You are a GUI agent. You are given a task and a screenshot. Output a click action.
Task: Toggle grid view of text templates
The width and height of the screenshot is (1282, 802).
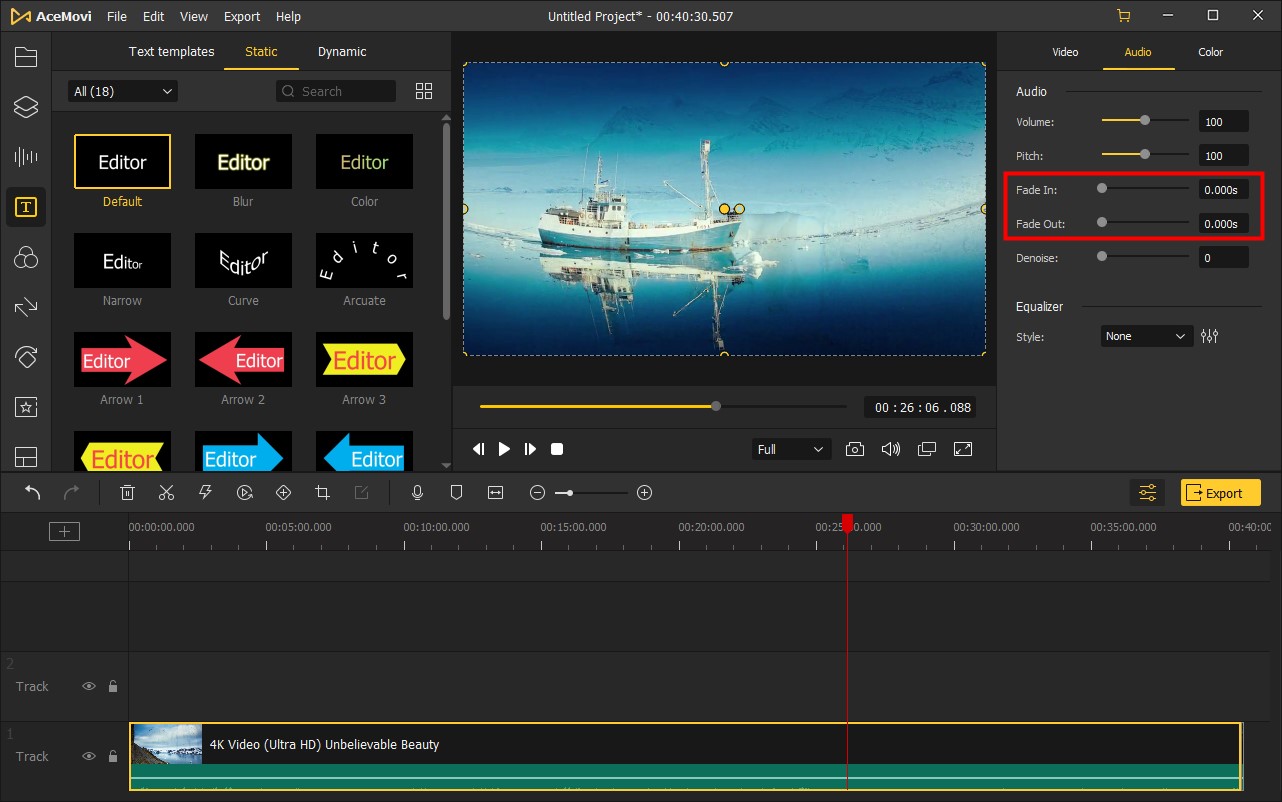[x=424, y=91]
